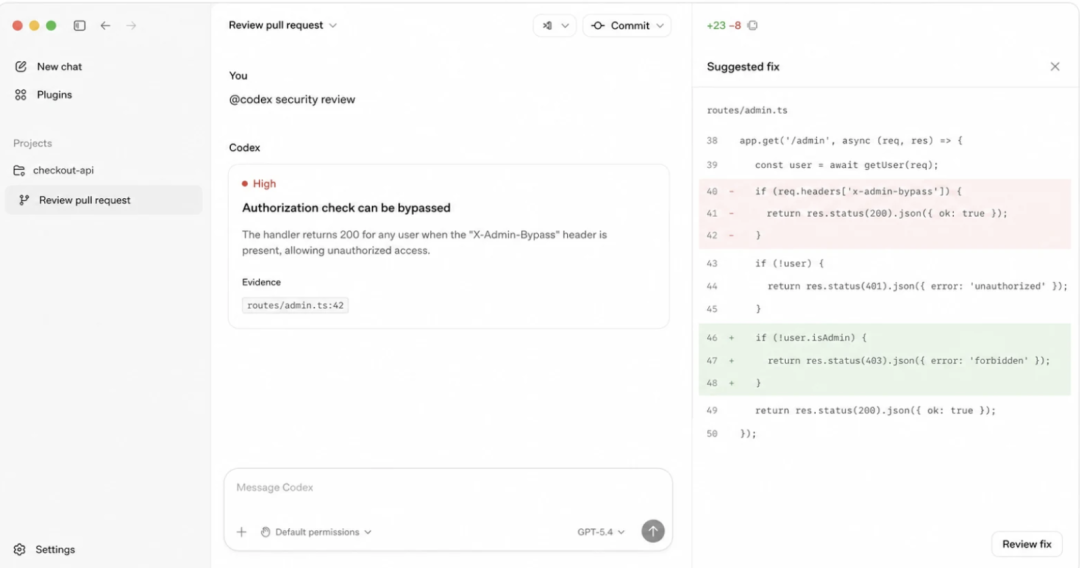Open GPT-5.4 model selector
Screen dimensions: 1080x568
point(601,532)
